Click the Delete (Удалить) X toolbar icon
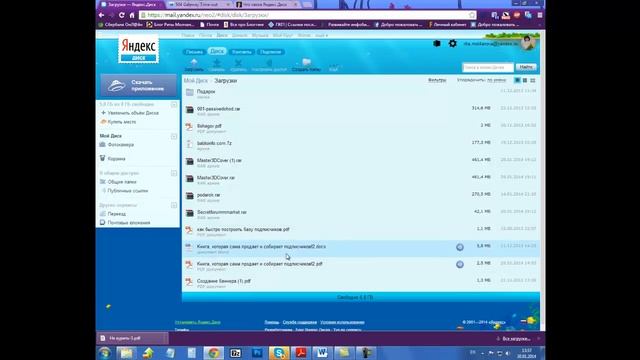640x360 pixels. tap(238, 65)
